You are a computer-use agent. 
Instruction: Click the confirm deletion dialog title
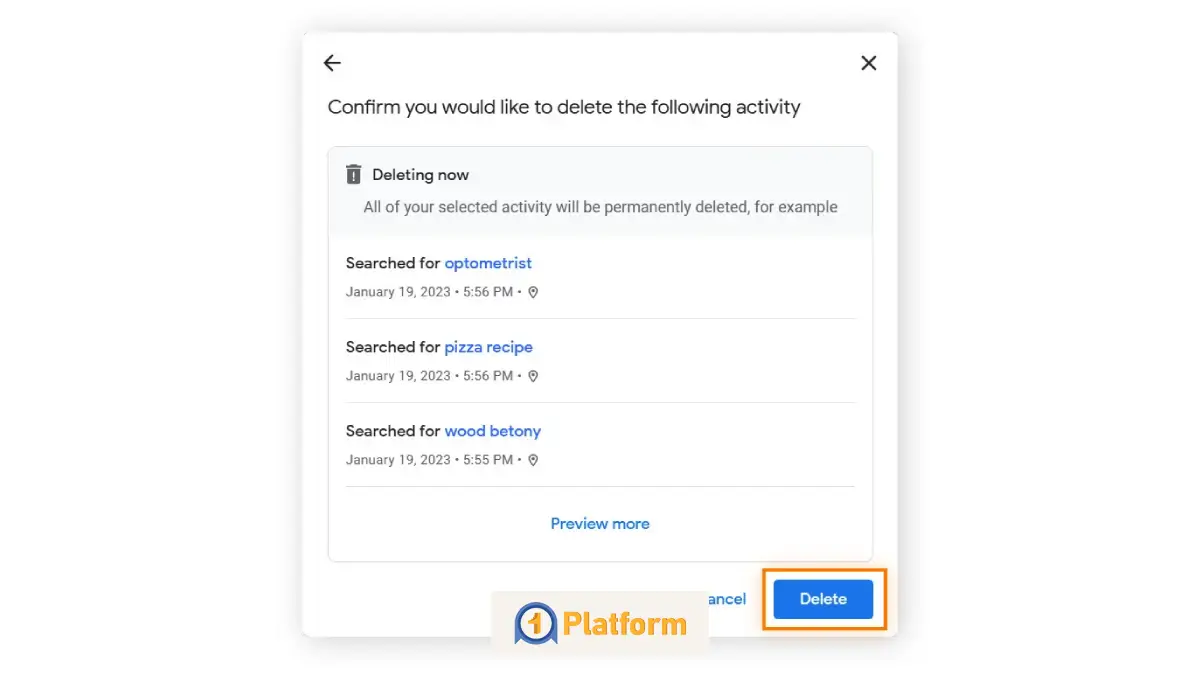[x=564, y=107]
